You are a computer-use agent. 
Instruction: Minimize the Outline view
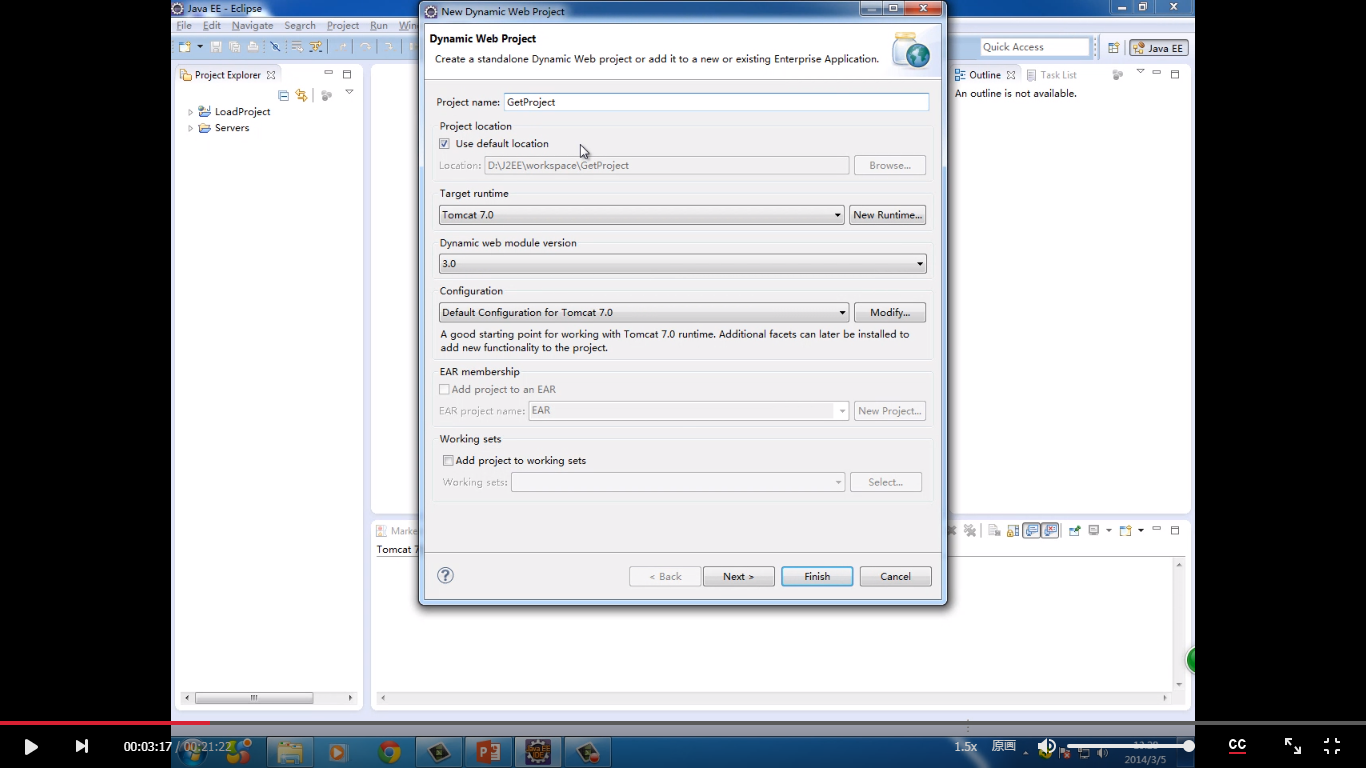tap(1156, 73)
